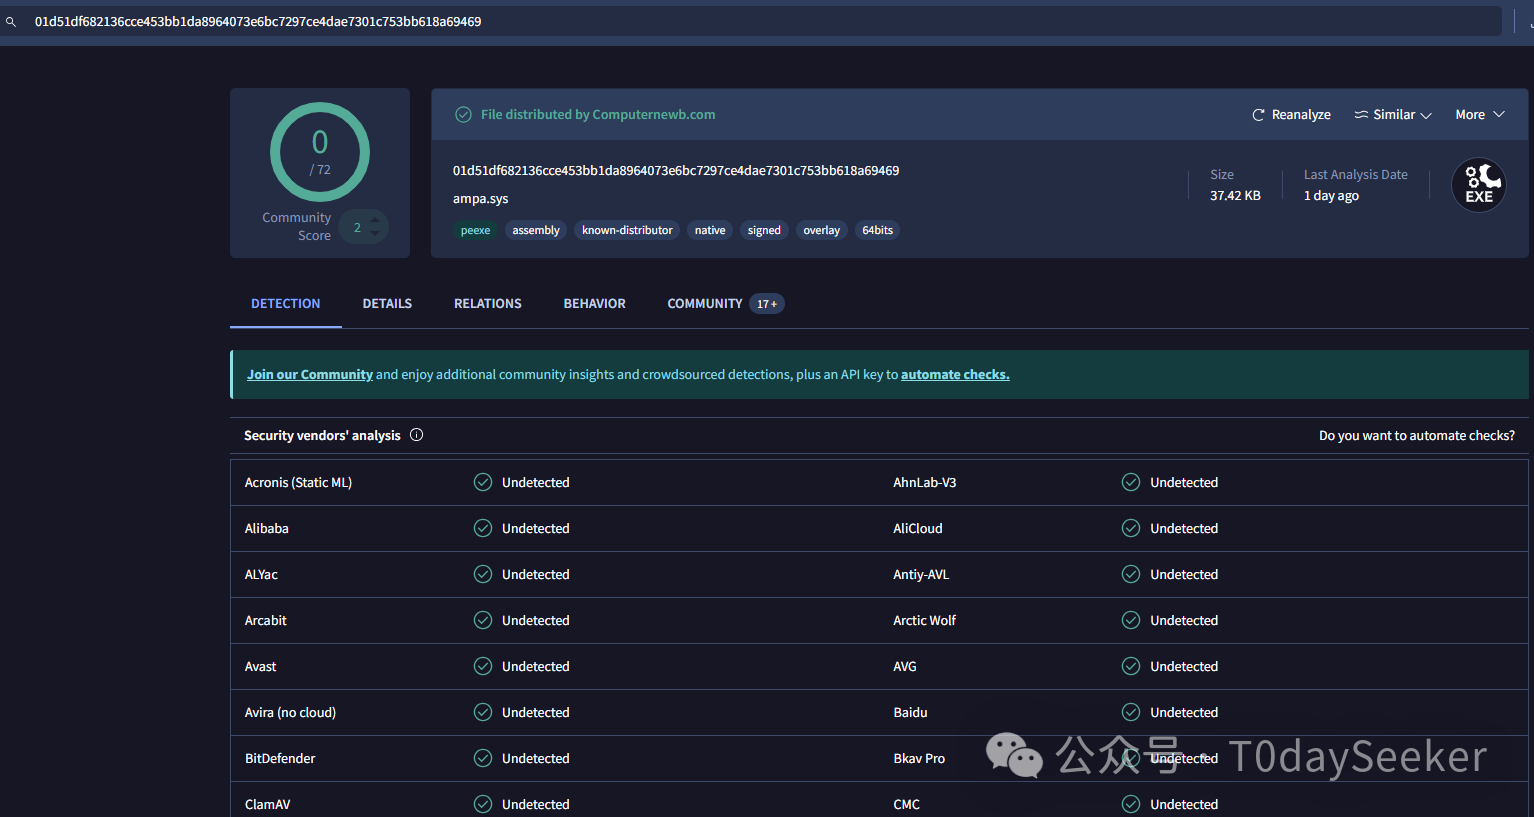The width and height of the screenshot is (1534, 817).
Task: Click the ClamAV undetected check icon
Action: pos(483,804)
